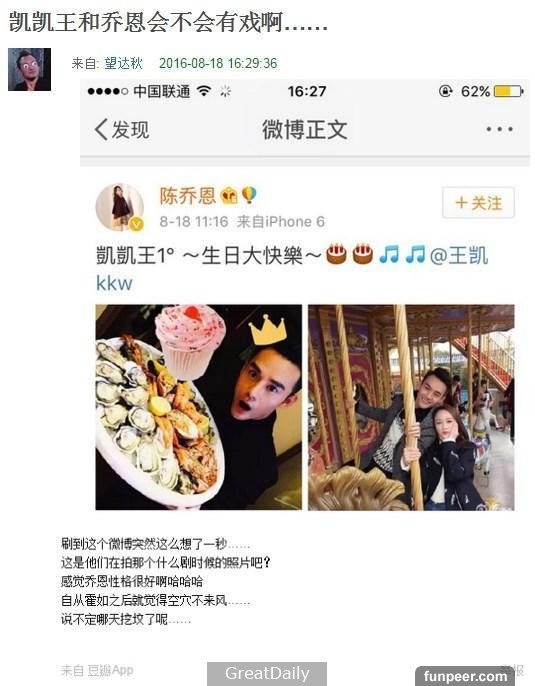Open the 望达秋 author profile link
535x686 pixels.
[124, 63]
